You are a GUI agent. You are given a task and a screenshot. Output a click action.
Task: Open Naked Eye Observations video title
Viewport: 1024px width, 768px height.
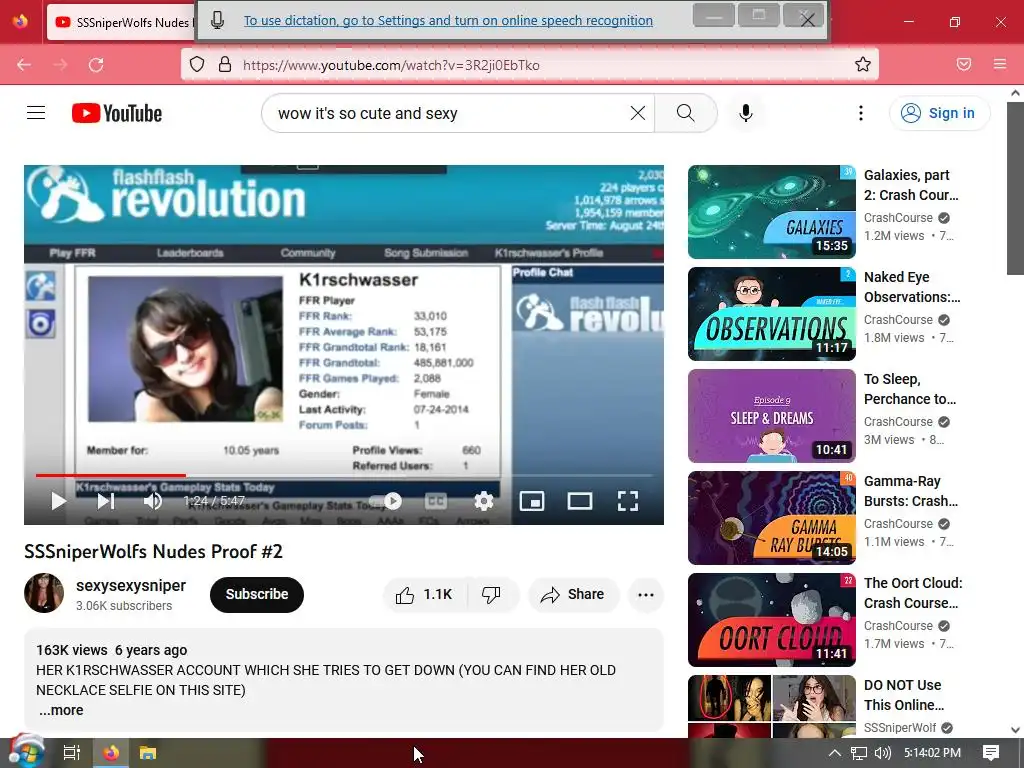912,287
